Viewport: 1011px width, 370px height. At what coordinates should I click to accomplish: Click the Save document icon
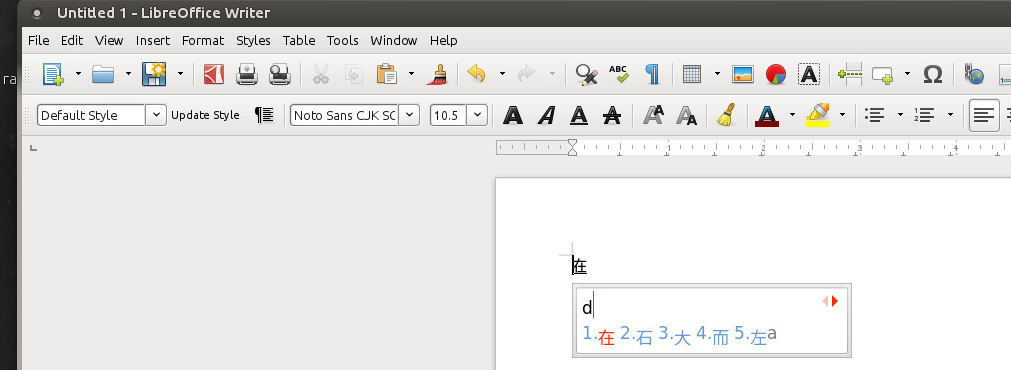click(154, 74)
